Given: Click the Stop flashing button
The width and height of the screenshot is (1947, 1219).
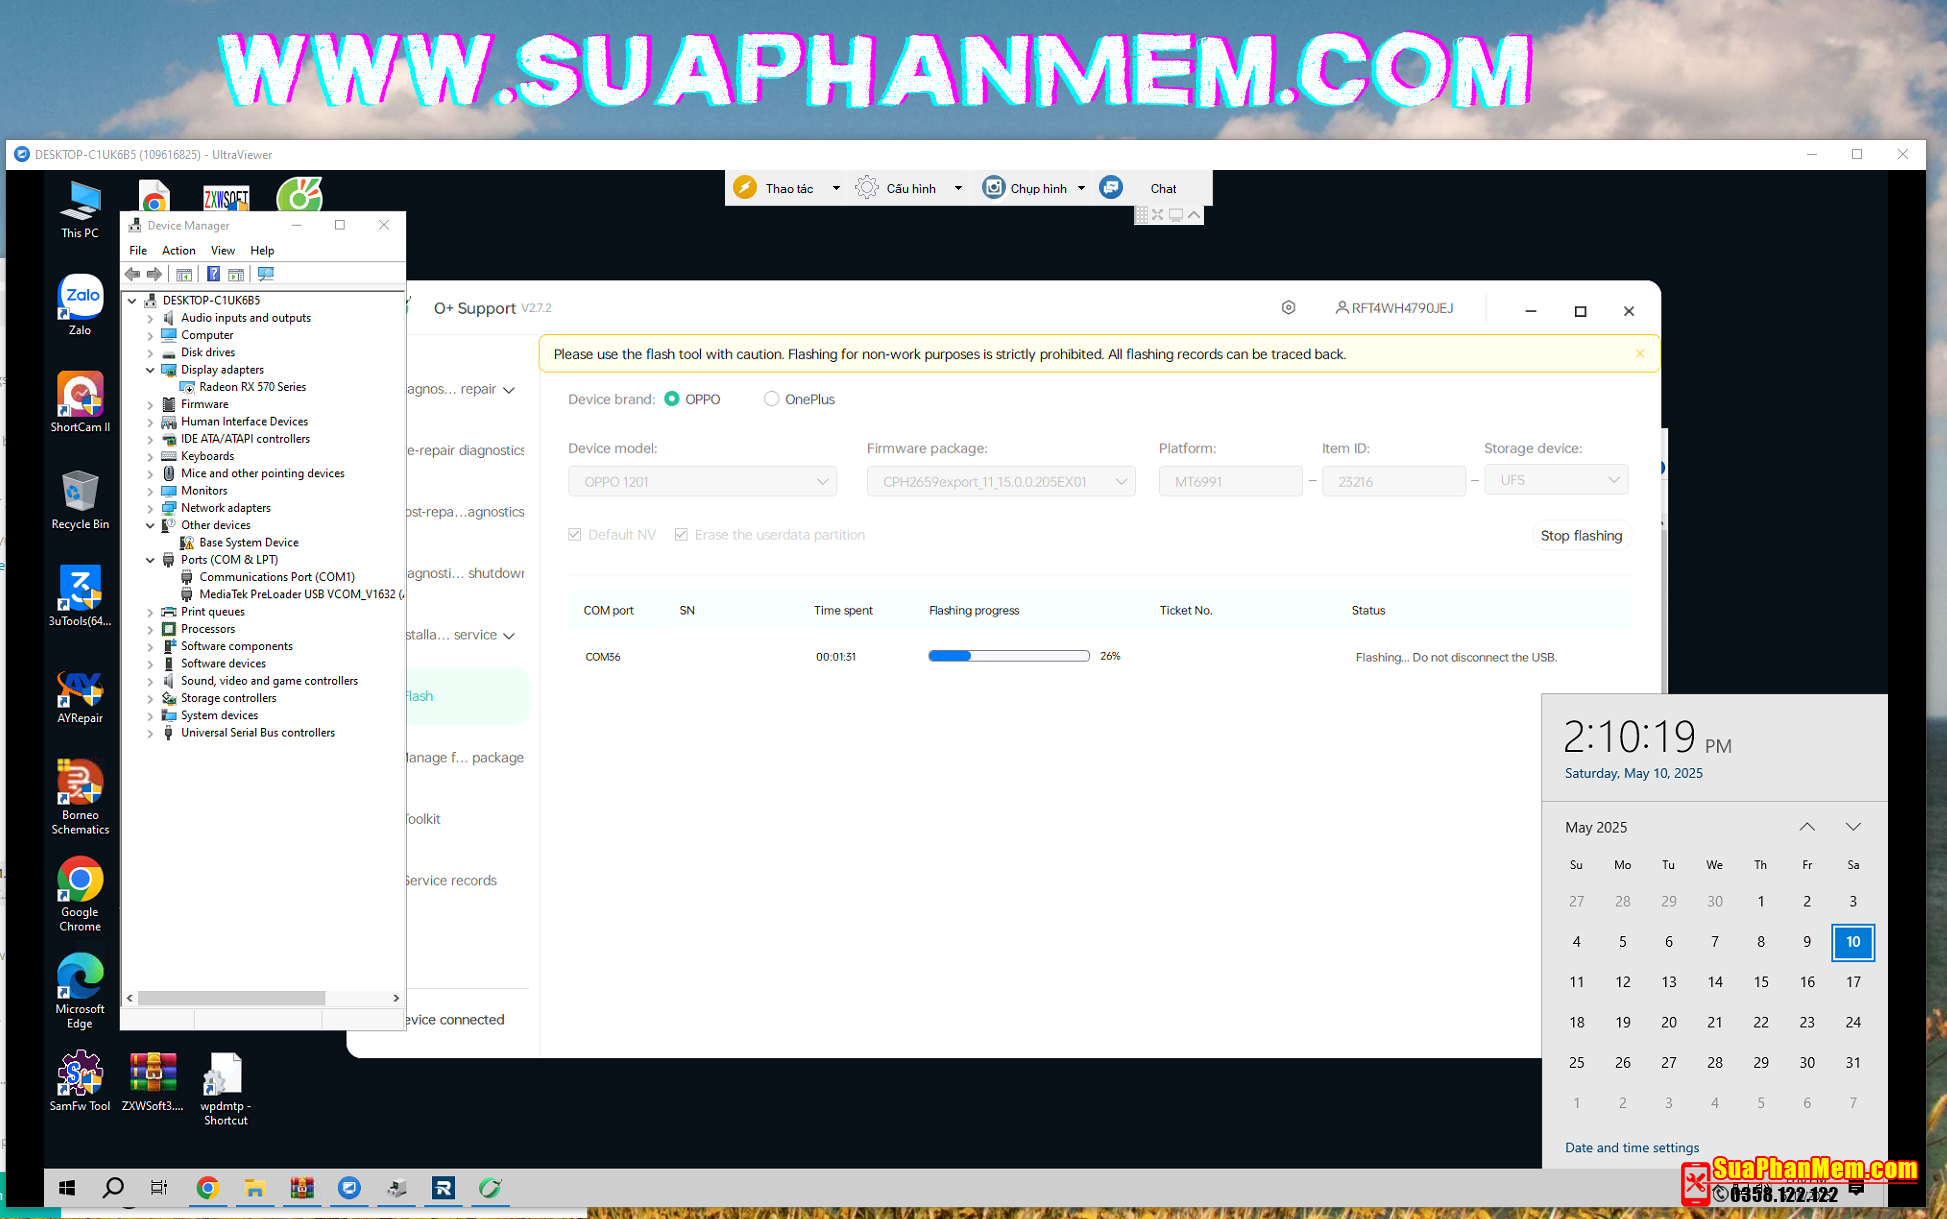Looking at the screenshot, I should pyautogui.click(x=1580, y=536).
